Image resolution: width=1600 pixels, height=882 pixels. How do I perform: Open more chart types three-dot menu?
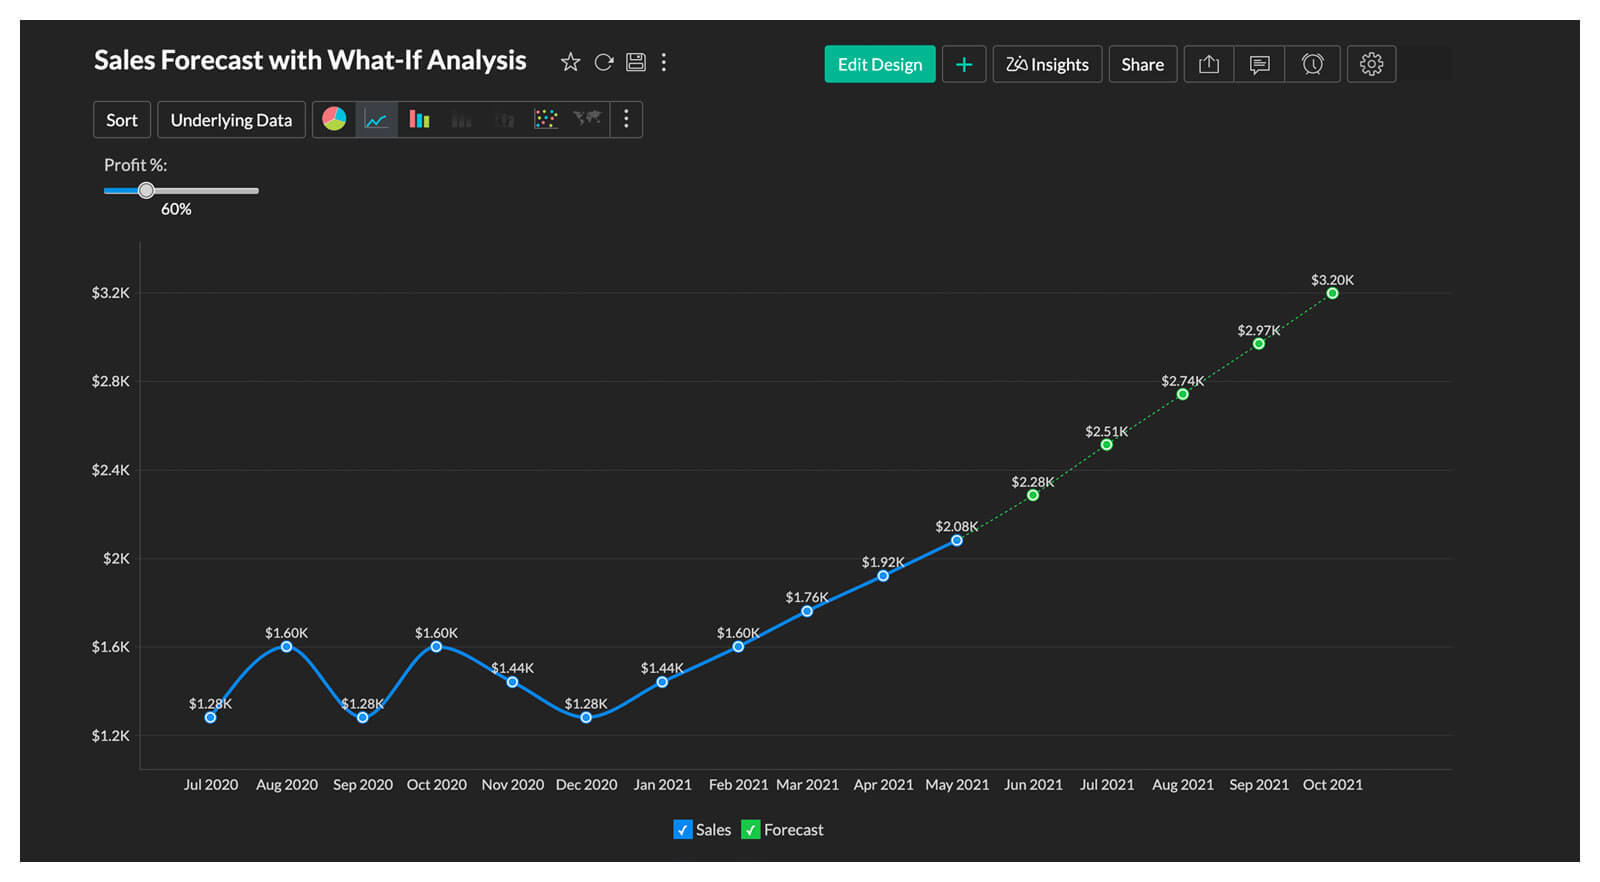point(626,120)
